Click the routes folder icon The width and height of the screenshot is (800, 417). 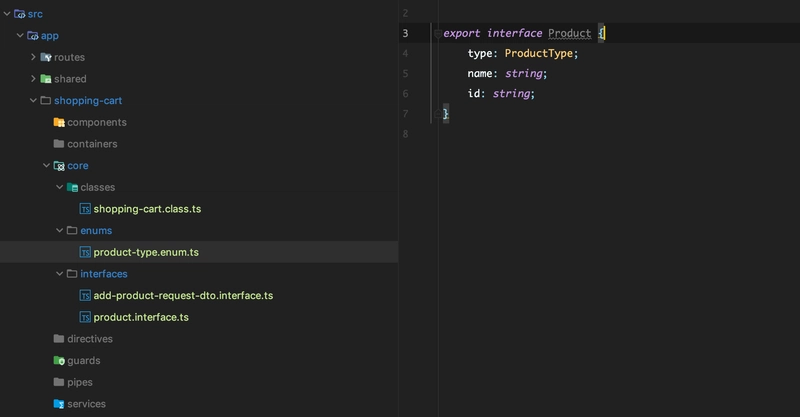coord(46,57)
